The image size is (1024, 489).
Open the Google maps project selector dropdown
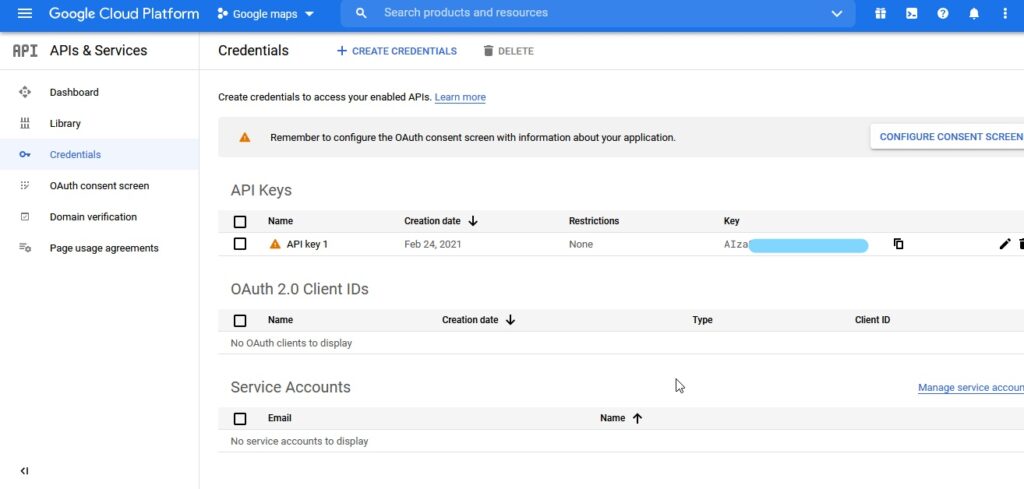click(x=265, y=14)
